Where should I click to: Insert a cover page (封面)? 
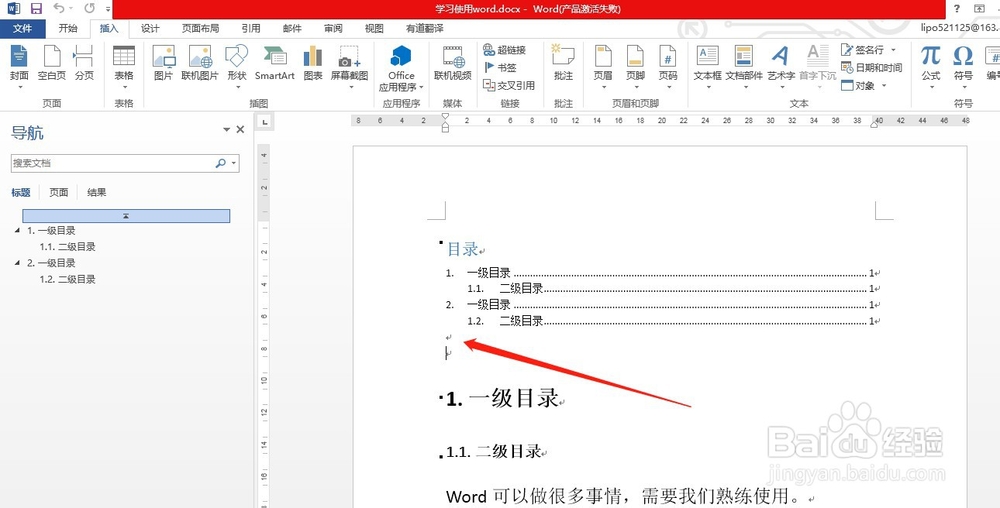pyautogui.click(x=19, y=64)
